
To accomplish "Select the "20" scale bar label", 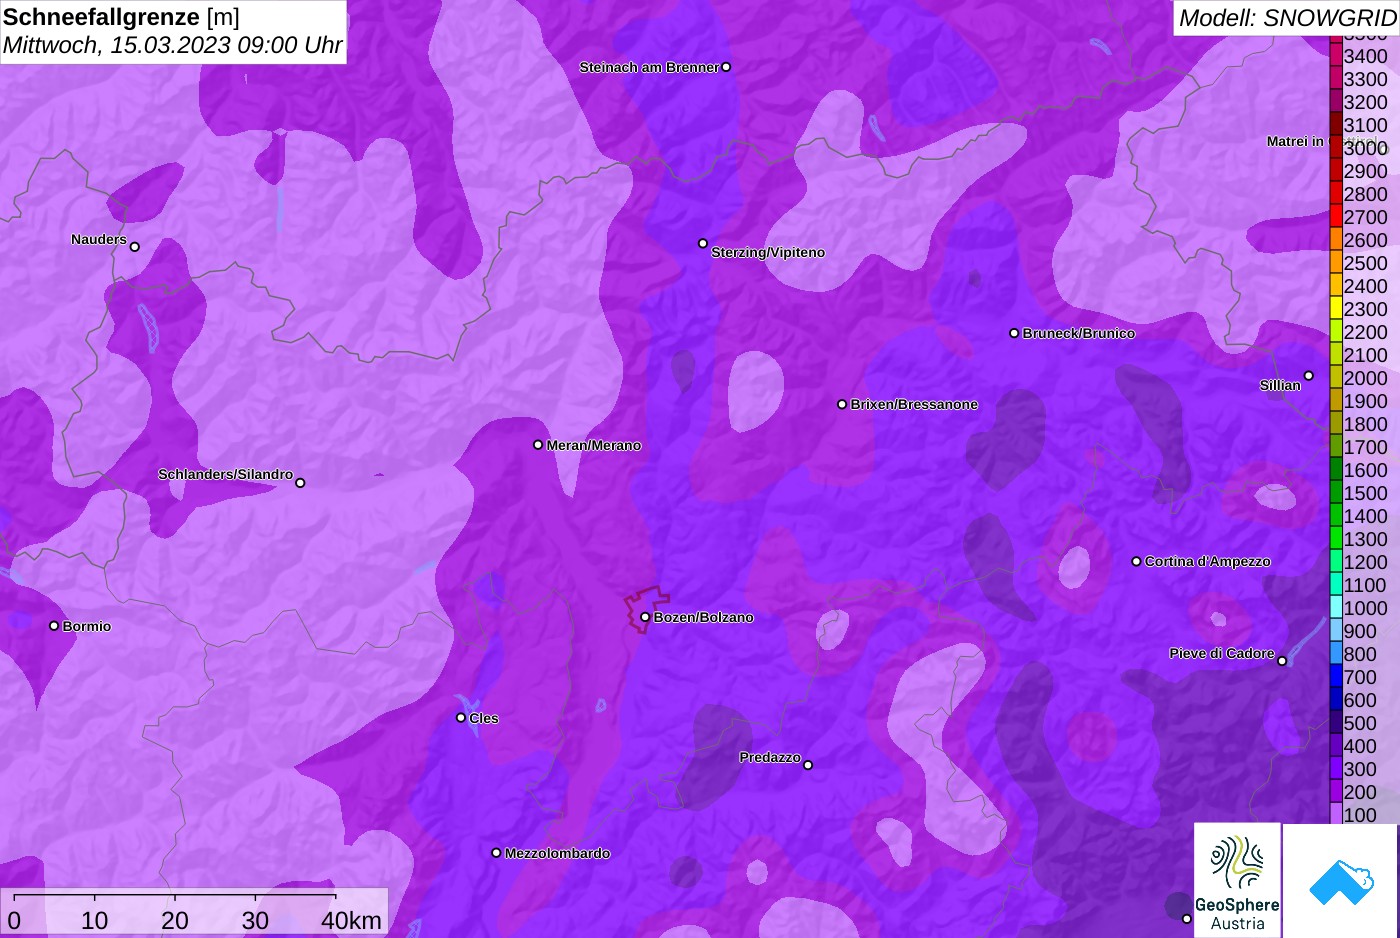I will coord(175,920).
